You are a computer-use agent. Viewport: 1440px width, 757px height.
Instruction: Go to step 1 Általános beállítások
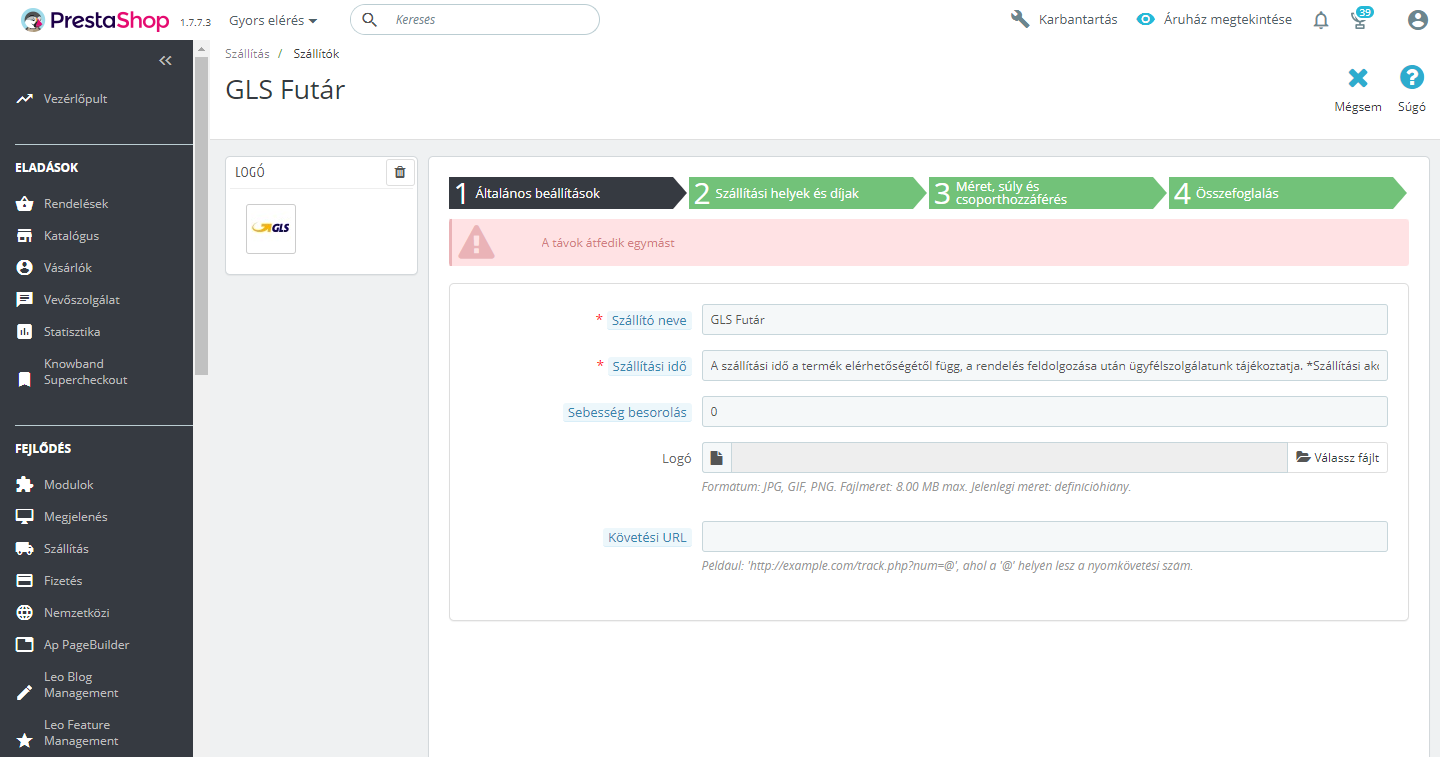[568, 193]
